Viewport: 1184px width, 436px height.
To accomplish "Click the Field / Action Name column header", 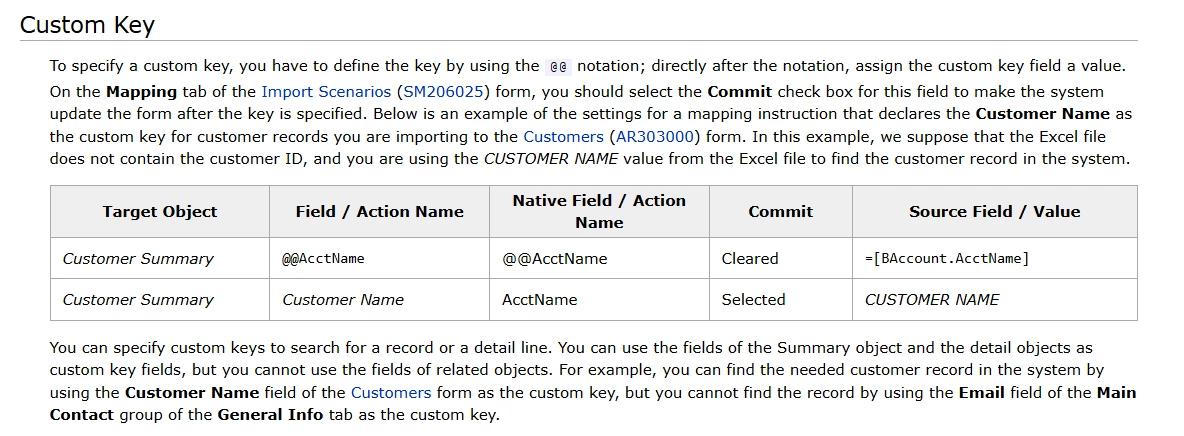I will pos(379,212).
